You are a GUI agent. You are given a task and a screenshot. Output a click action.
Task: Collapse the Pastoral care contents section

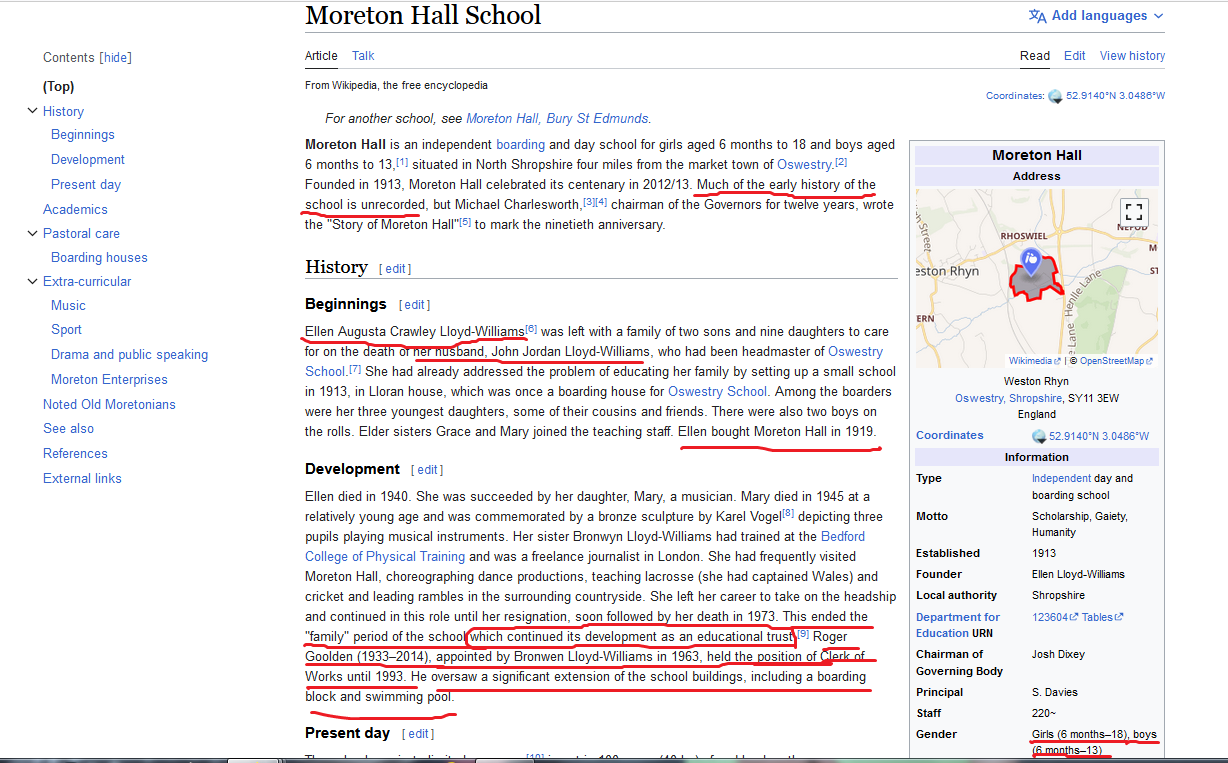pyautogui.click(x=32, y=233)
